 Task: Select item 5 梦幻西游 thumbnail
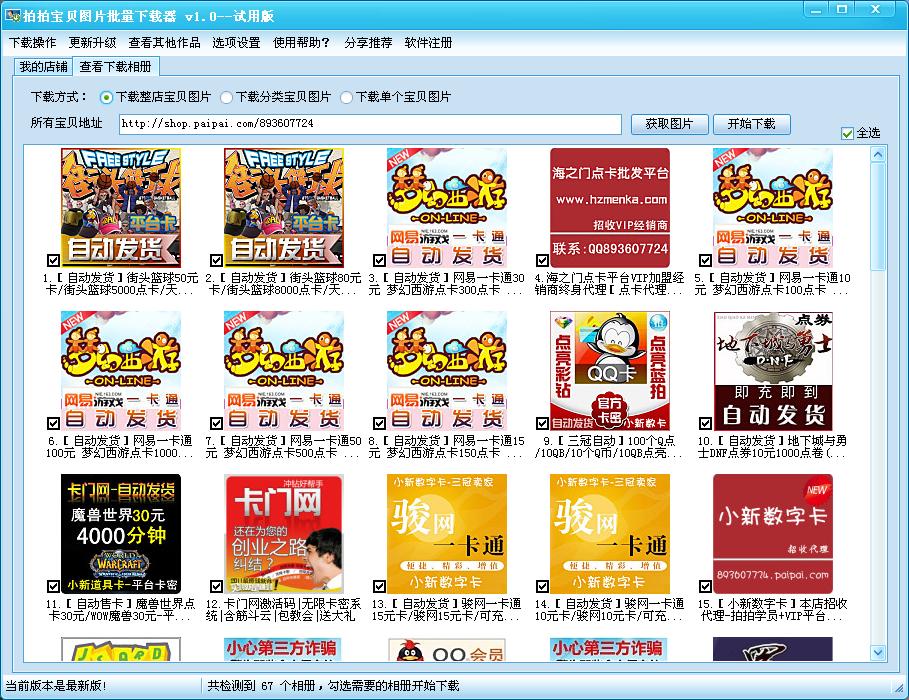tap(773, 208)
